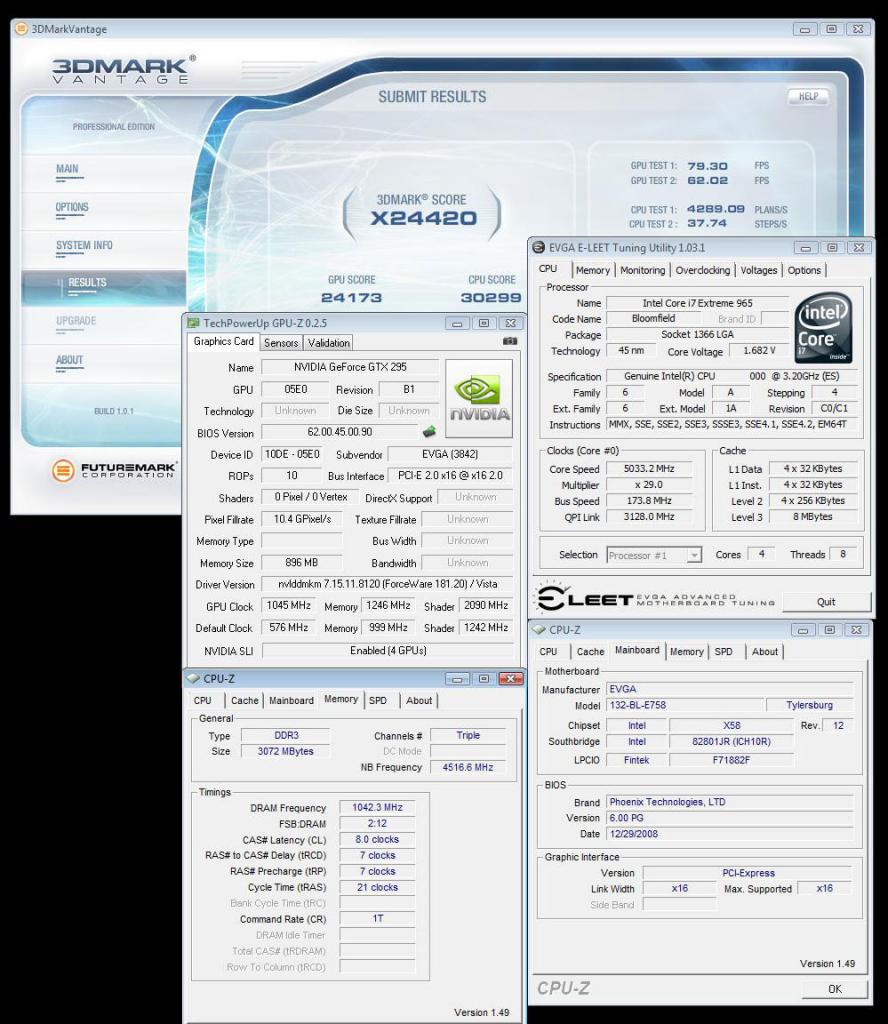Click the BIOS Brand Phoenix Technologies, LTD
The height and width of the screenshot is (1024, 888).
730,802
